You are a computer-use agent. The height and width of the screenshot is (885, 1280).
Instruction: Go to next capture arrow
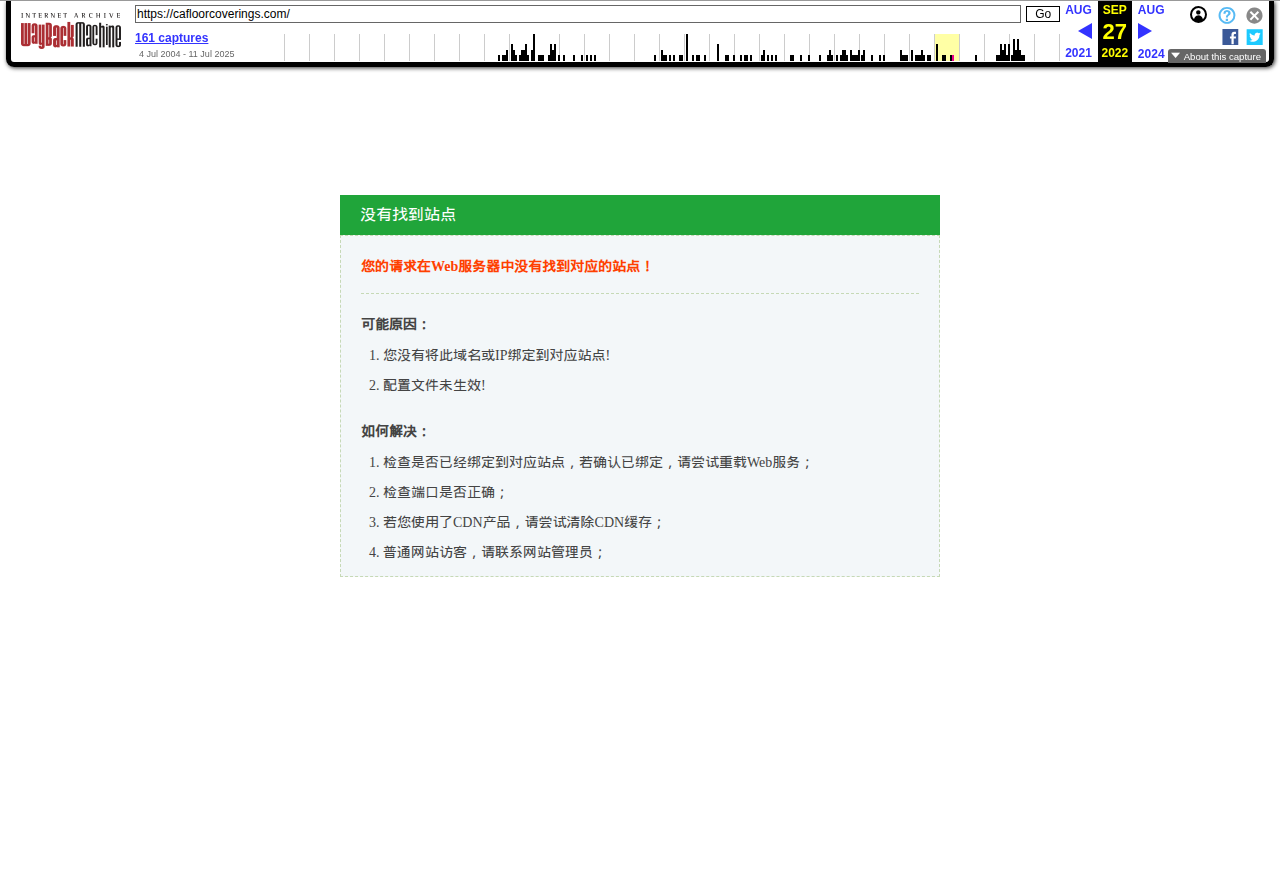tap(1145, 31)
